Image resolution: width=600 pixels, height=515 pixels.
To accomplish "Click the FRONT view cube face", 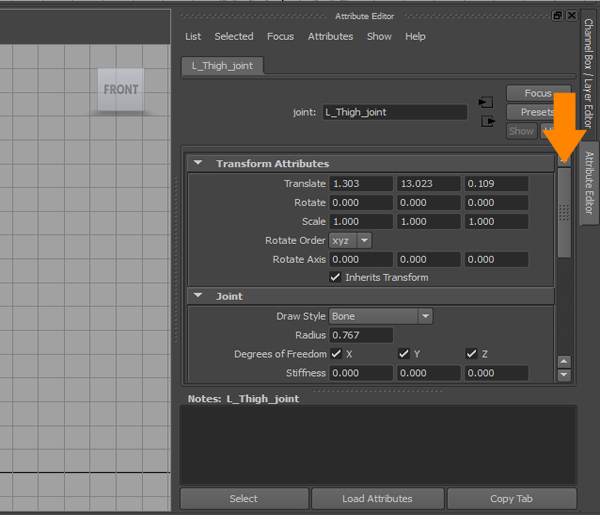I will [x=121, y=90].
